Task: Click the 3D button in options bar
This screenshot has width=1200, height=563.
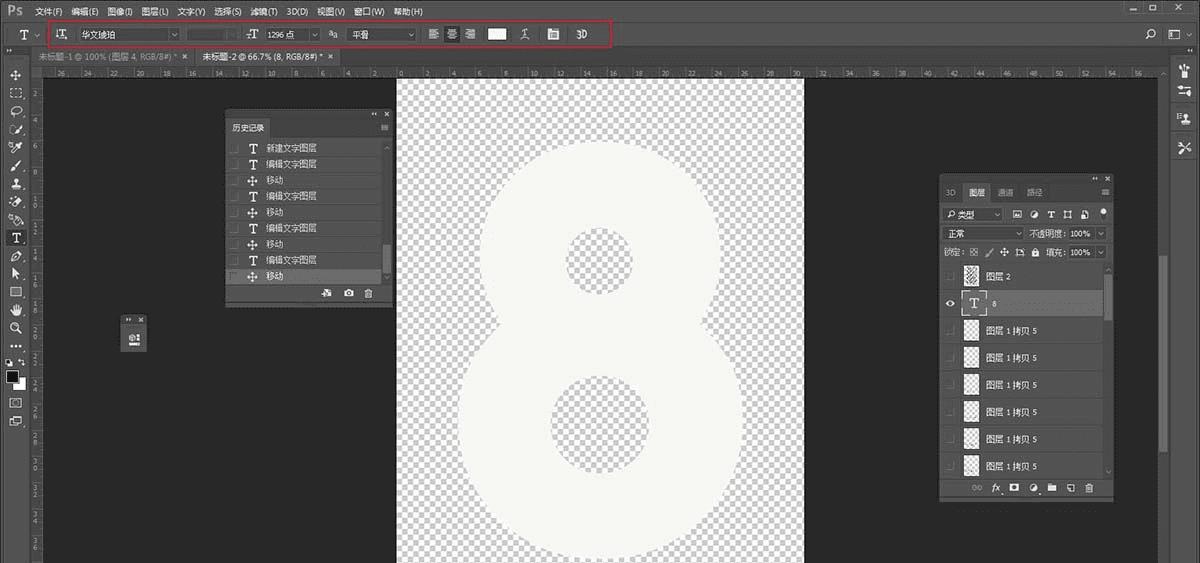Action: point(582,34)
